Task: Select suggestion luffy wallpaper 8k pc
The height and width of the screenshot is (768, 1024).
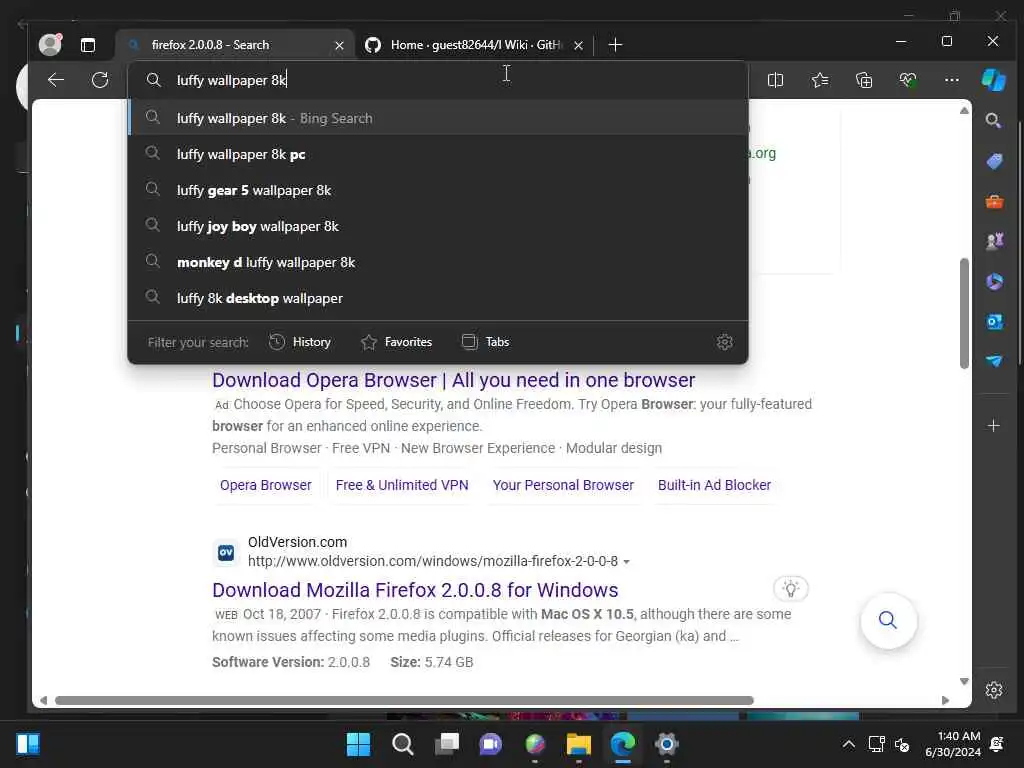Action: point(438,154)
